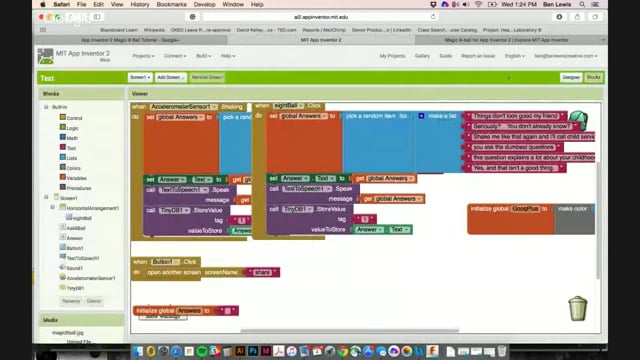The width and height of the screenshot is (640, 360).
Task: Show all tabs in Safari
Action: (x=595, y=17)
